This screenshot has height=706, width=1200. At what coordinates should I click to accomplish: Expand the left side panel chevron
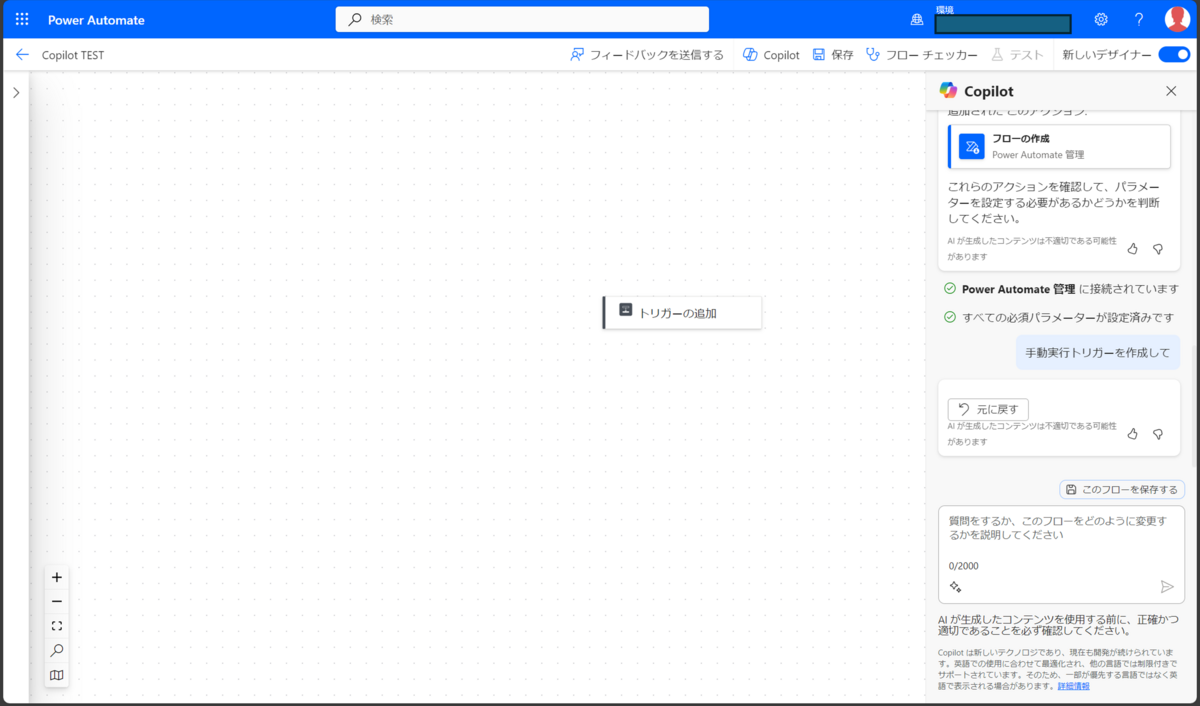pos(15,92)
